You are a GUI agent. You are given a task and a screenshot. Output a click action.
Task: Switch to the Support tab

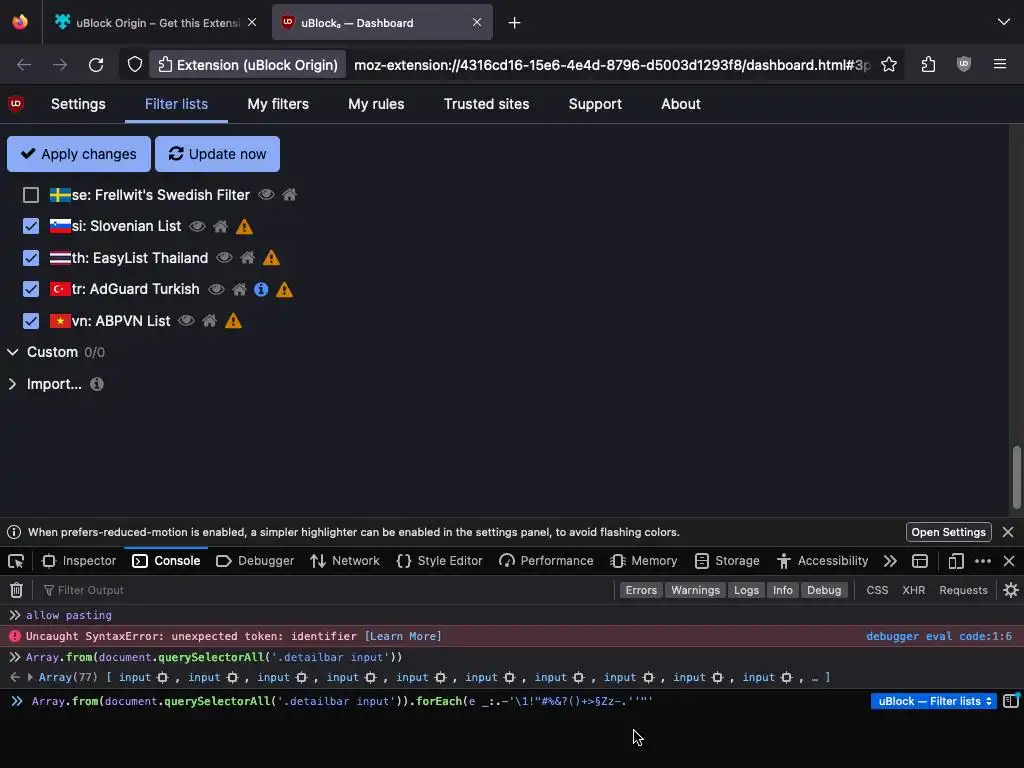[x=595, y=104]
